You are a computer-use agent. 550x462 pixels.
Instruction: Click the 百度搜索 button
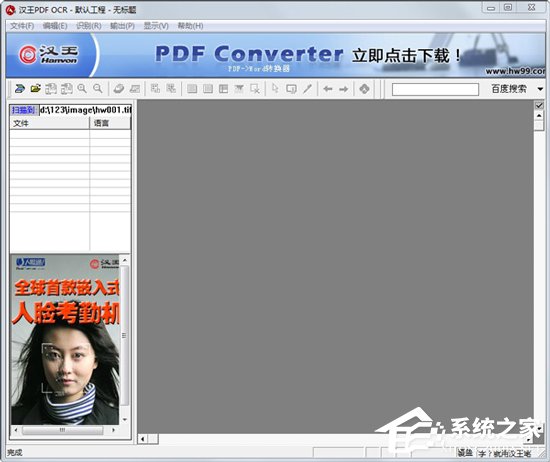coord(509,89)
